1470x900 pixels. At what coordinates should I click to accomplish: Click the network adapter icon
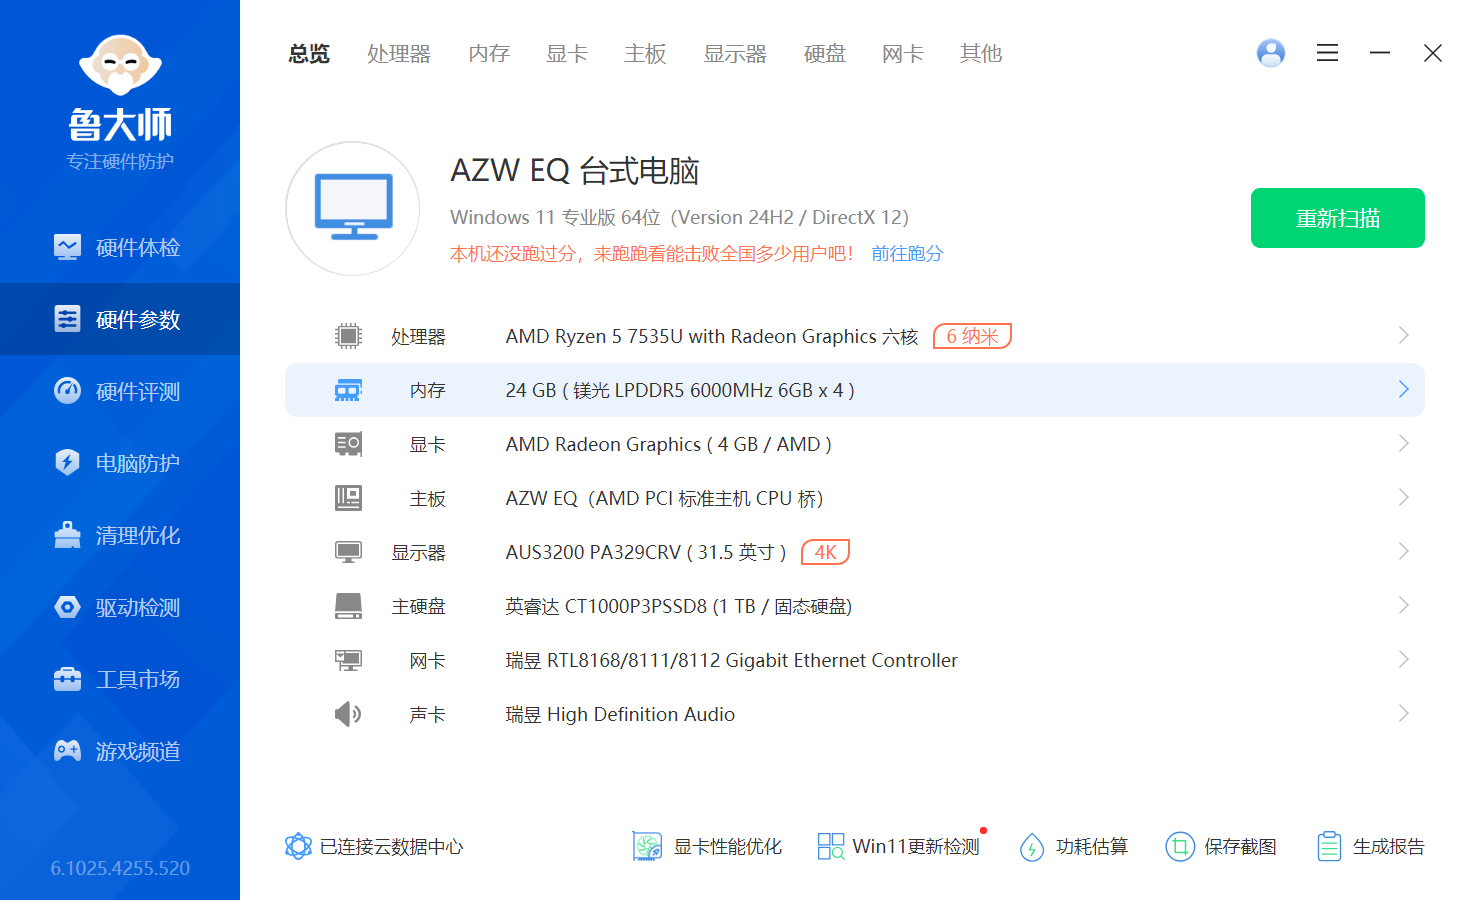click(x=348, y=660)
